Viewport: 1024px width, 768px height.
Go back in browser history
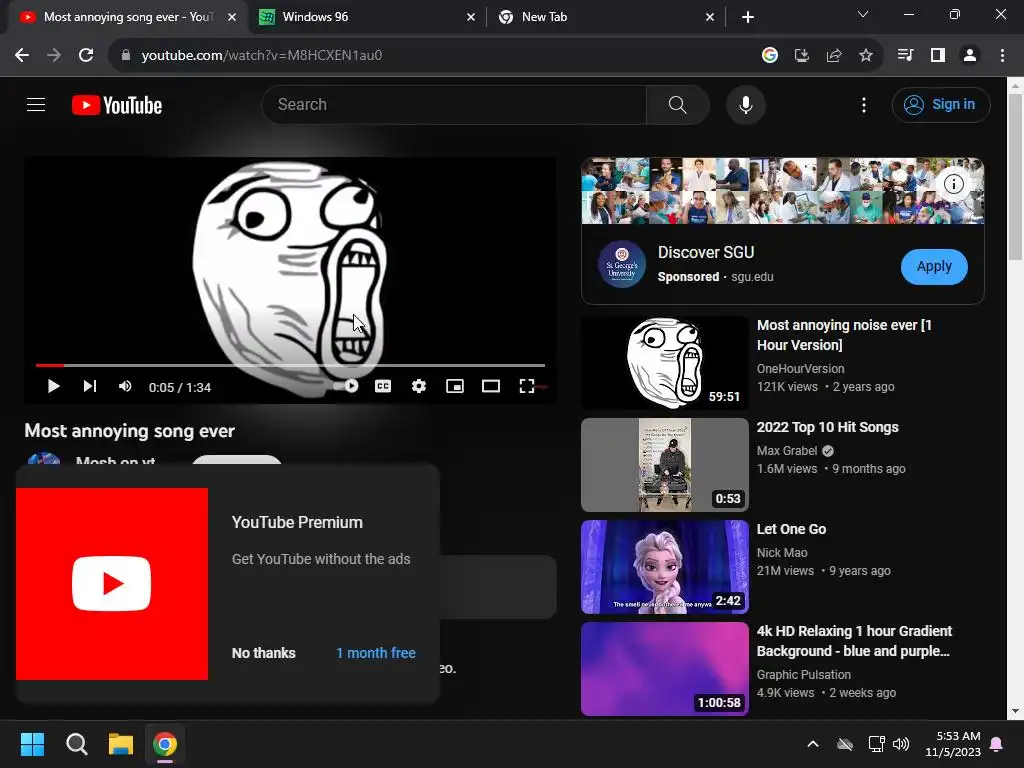click(22, 56)
